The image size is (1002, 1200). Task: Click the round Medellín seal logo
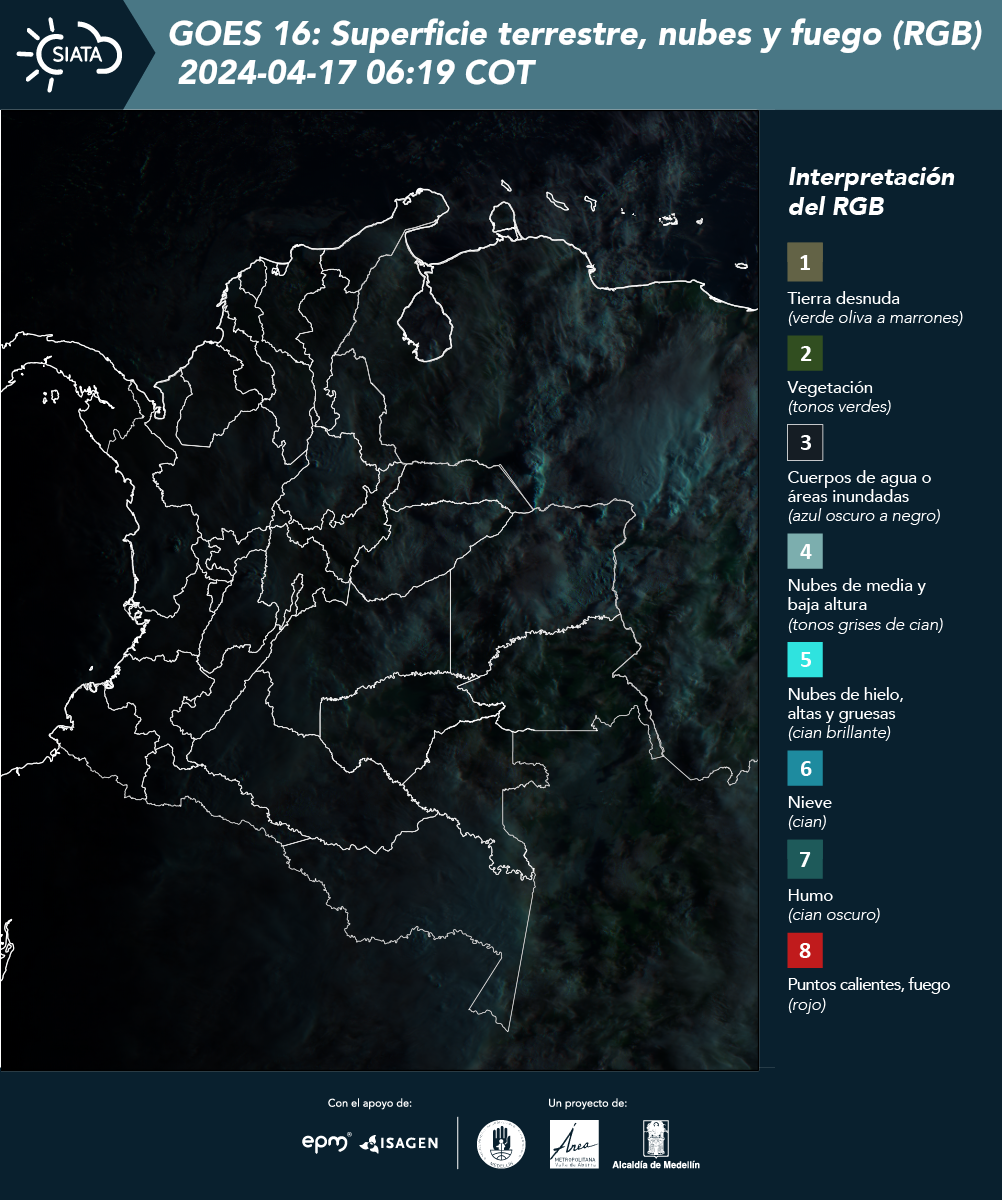(x=501, y=1144)
